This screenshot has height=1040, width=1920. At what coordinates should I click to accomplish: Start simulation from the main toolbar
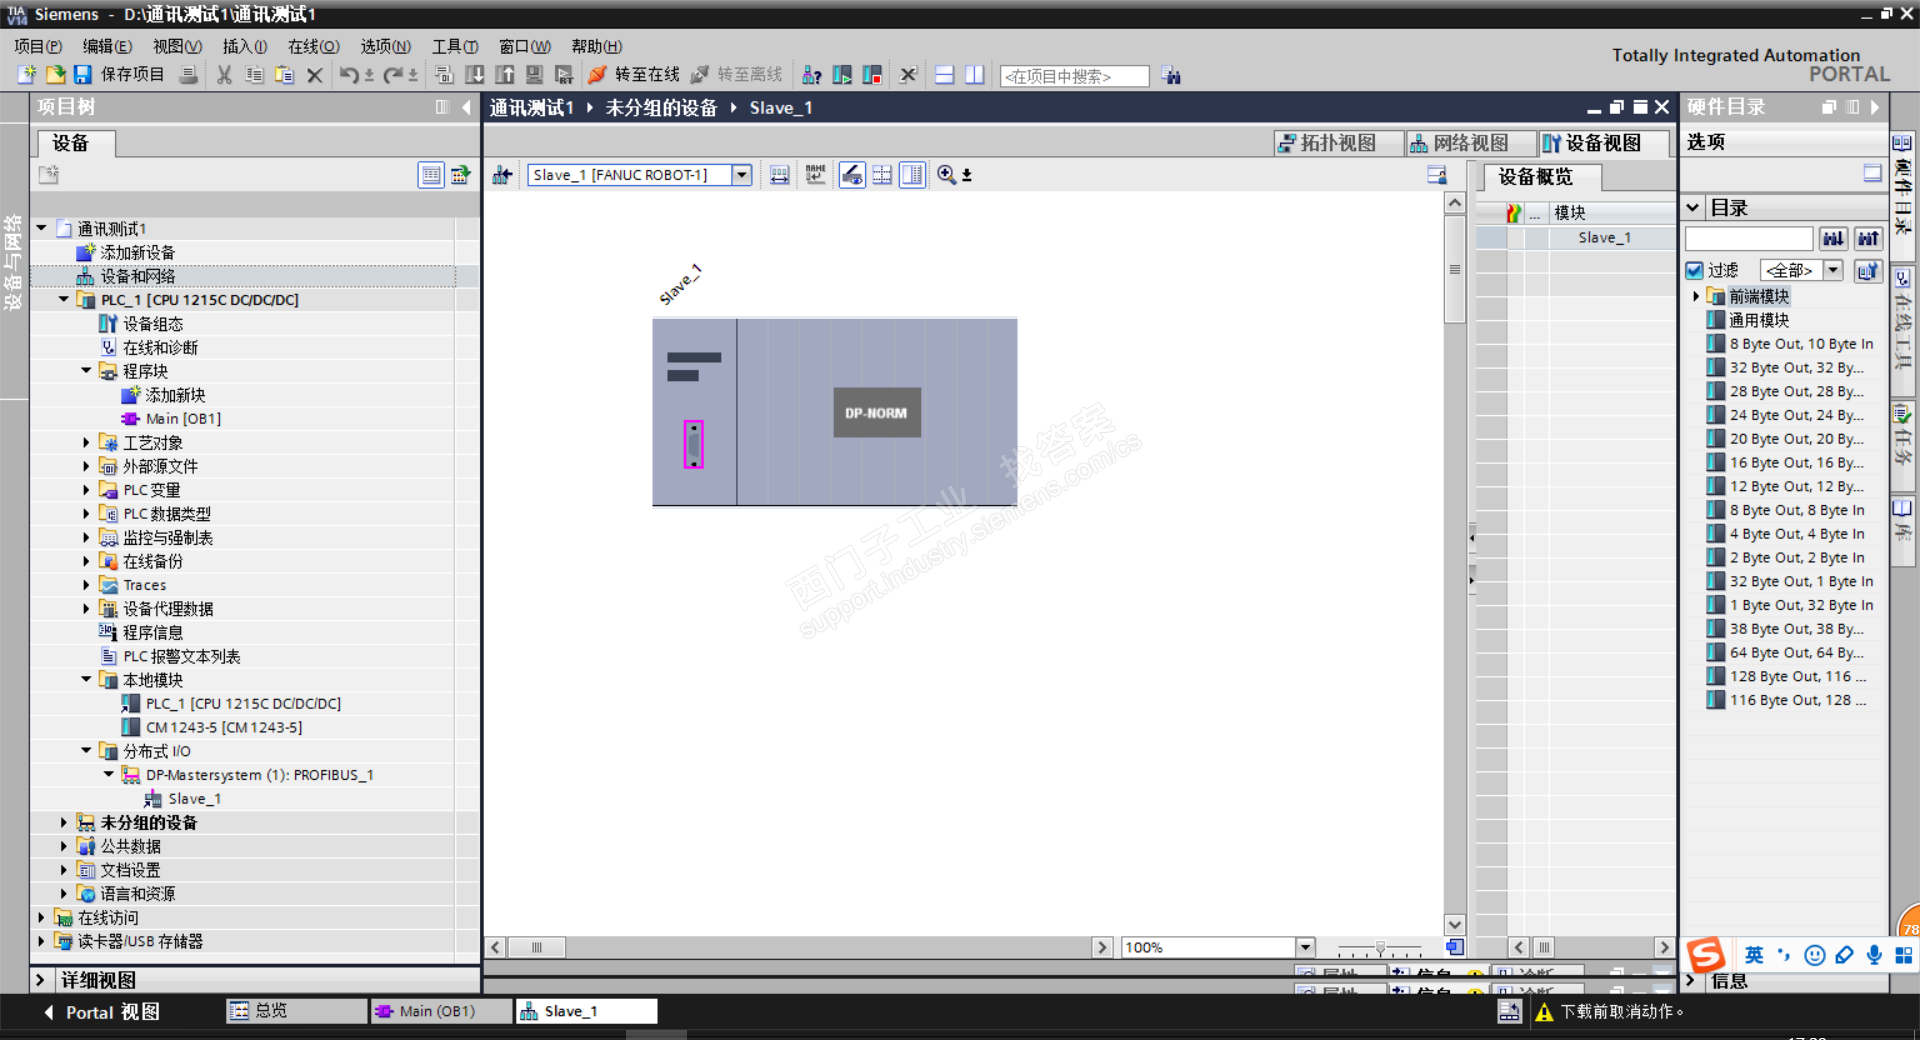[535, 75]
